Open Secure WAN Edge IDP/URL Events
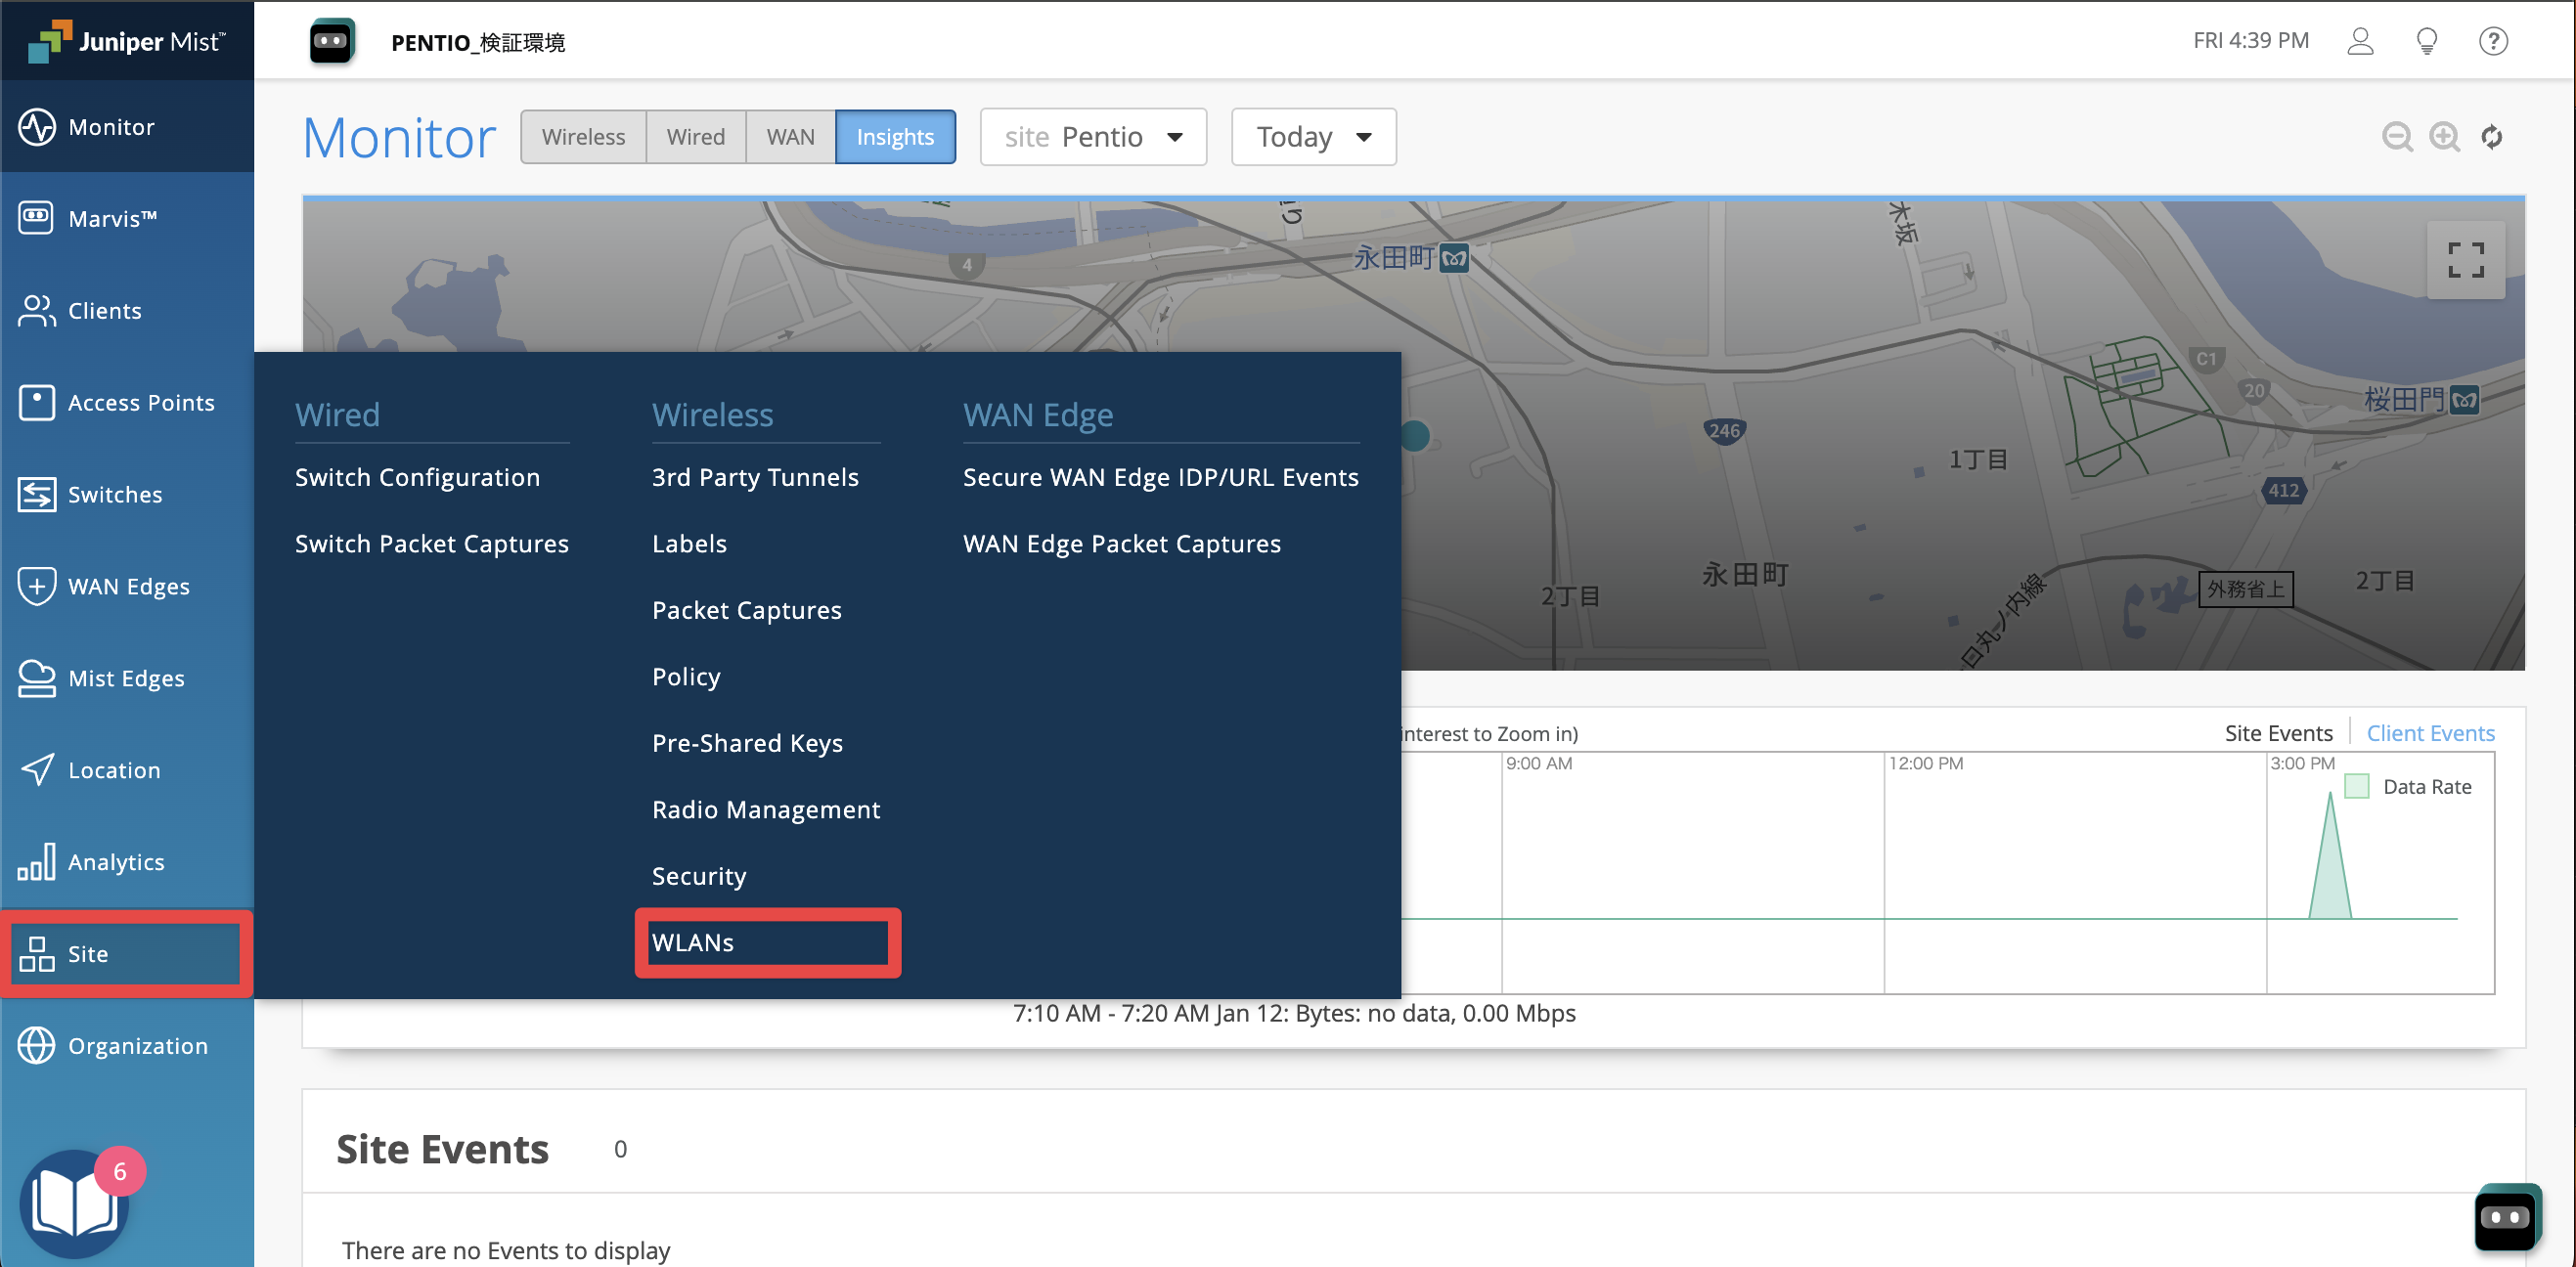Screen dimensions: 2576x1267 (1160, 478)
